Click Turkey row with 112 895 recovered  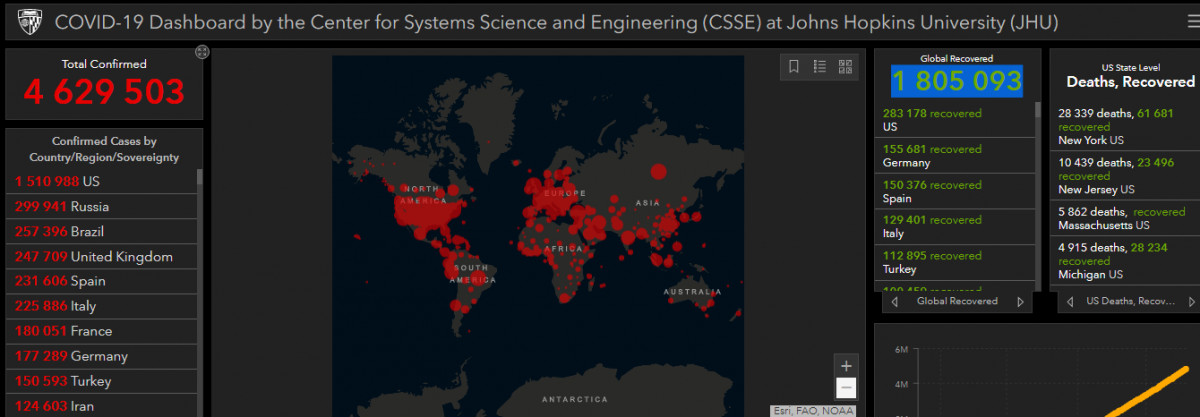(955, 262)
